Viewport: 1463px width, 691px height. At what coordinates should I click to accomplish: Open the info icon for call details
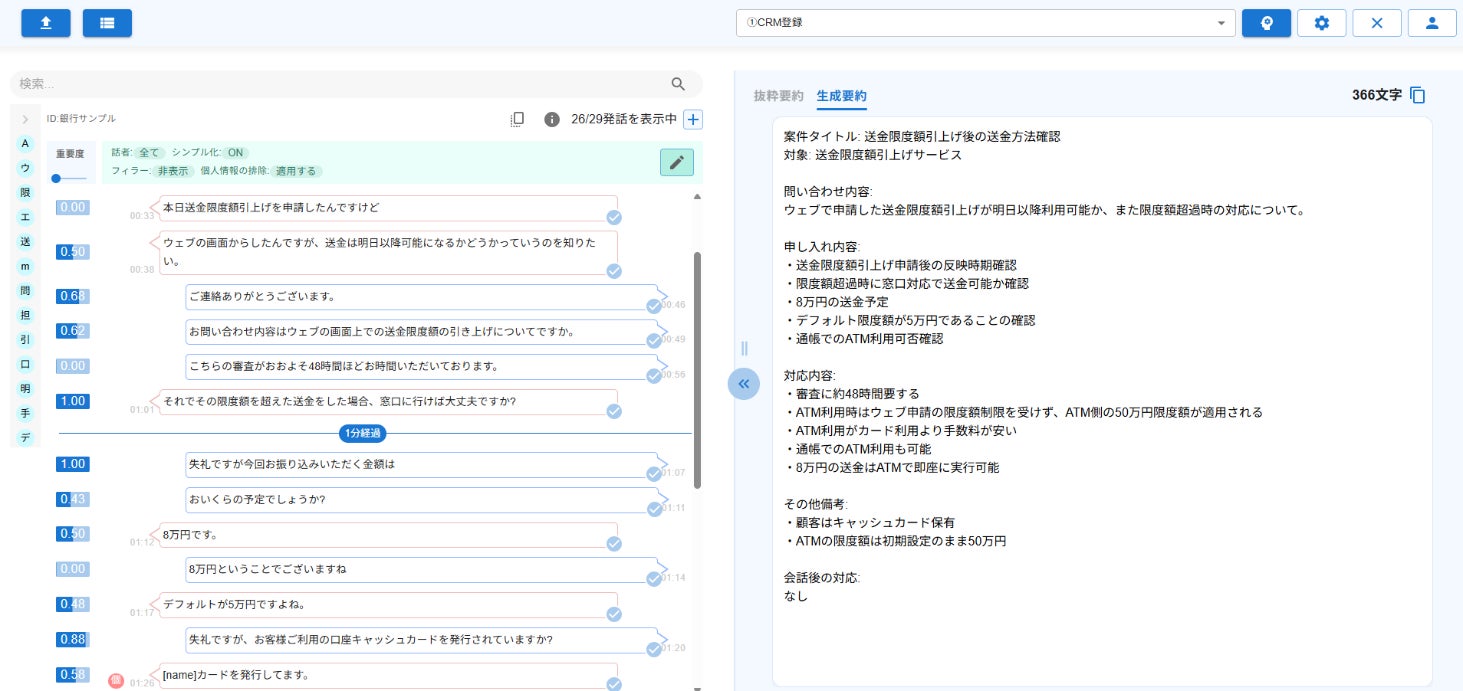[x=551, y=119]
